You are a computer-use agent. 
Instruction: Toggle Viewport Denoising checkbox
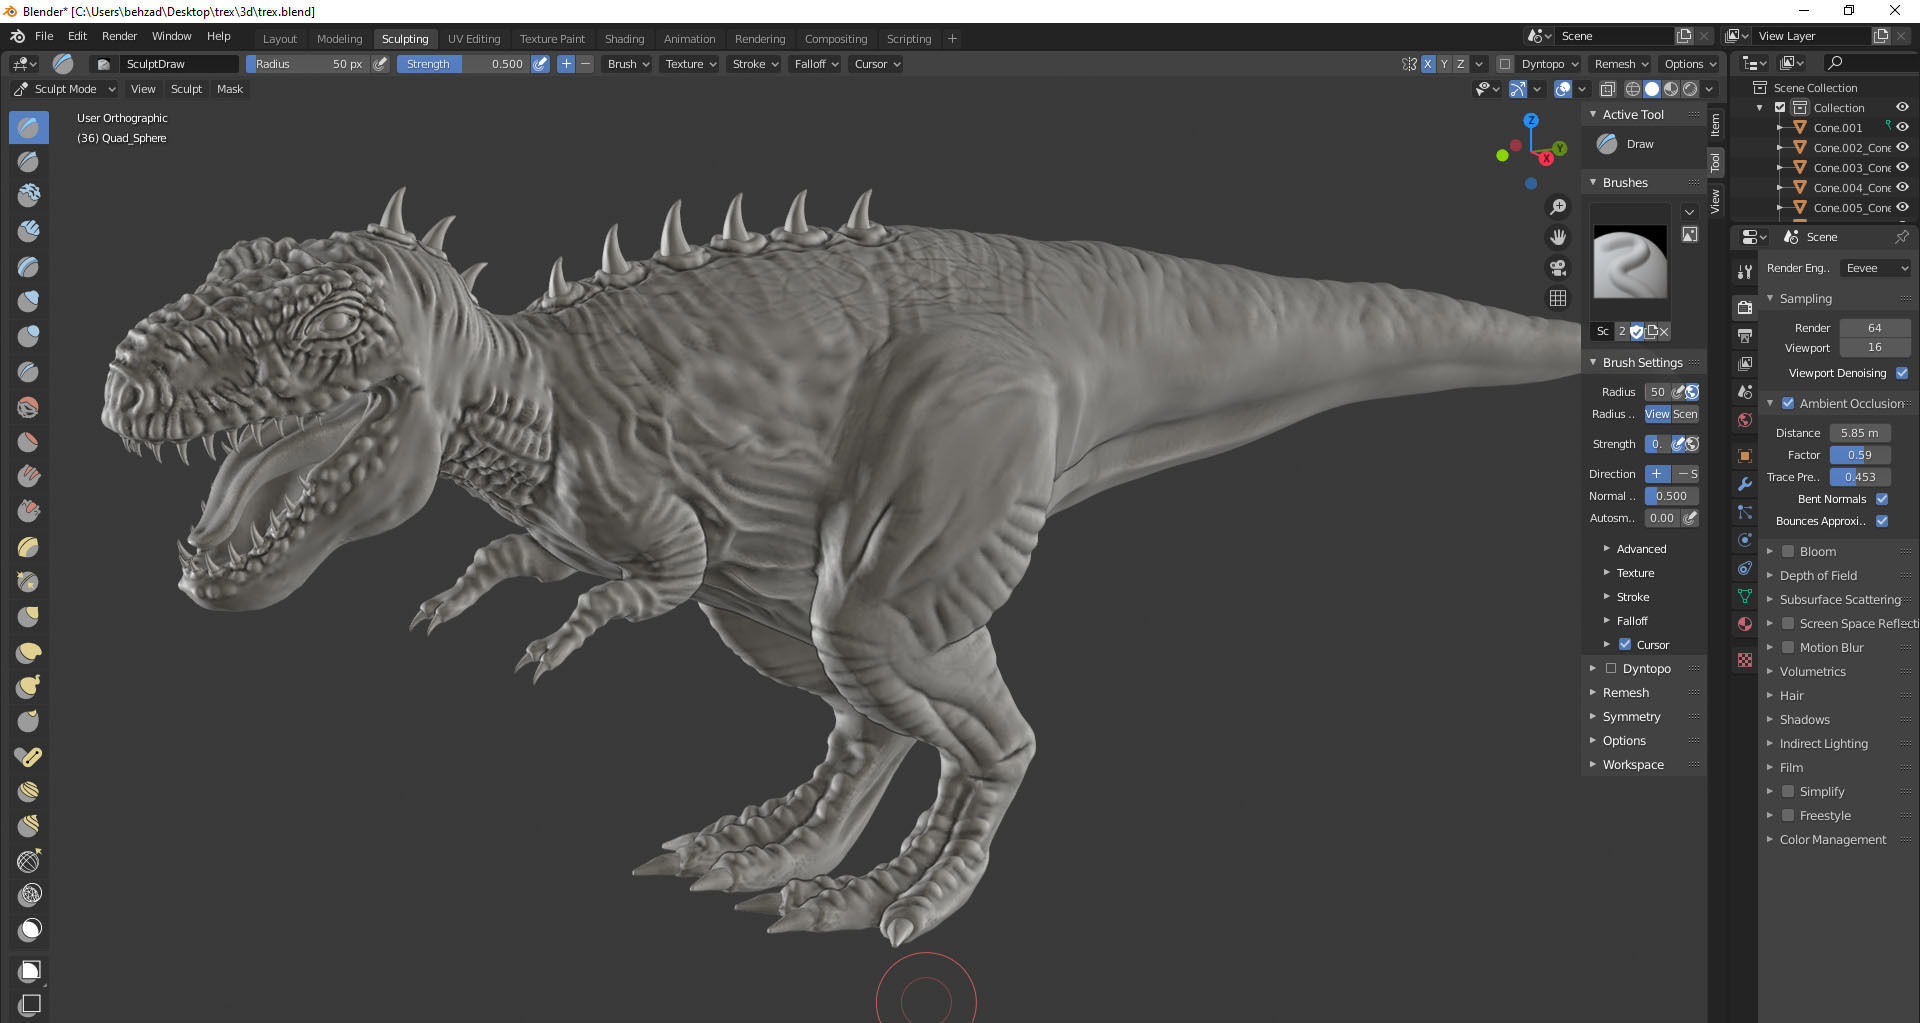tap(1902, 373)
